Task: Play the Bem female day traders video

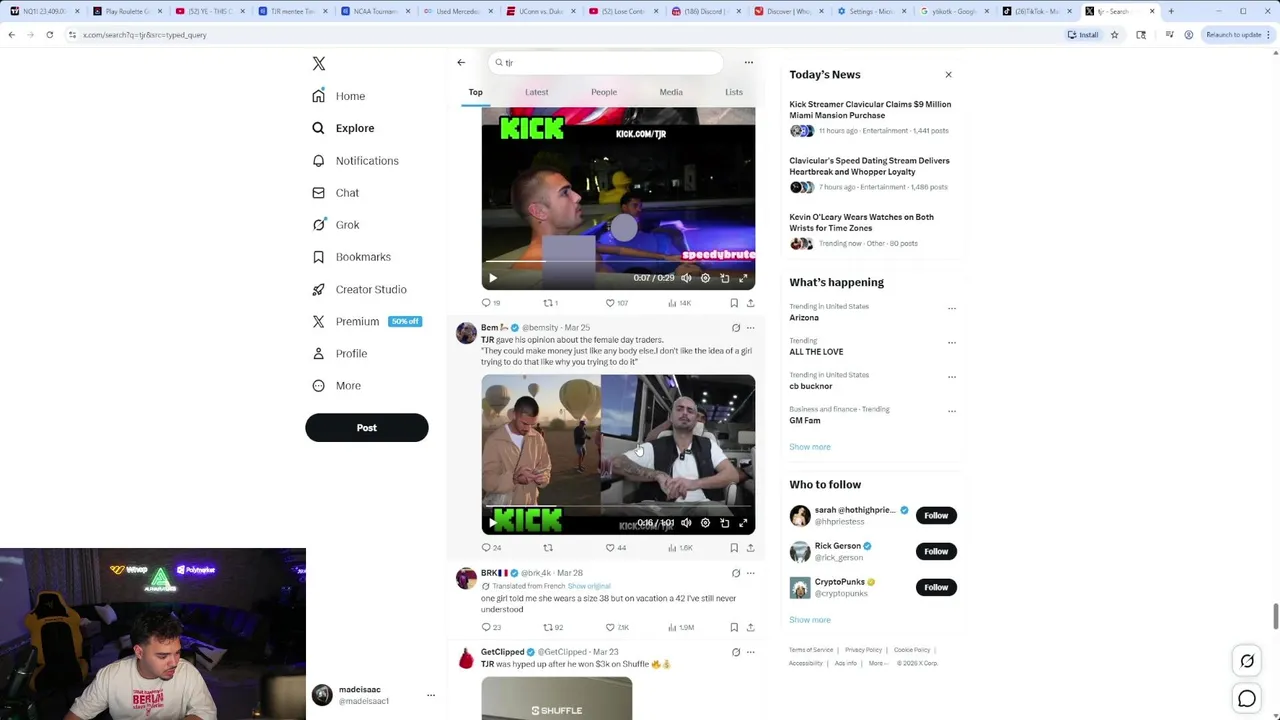Action: tap(493, 522)
